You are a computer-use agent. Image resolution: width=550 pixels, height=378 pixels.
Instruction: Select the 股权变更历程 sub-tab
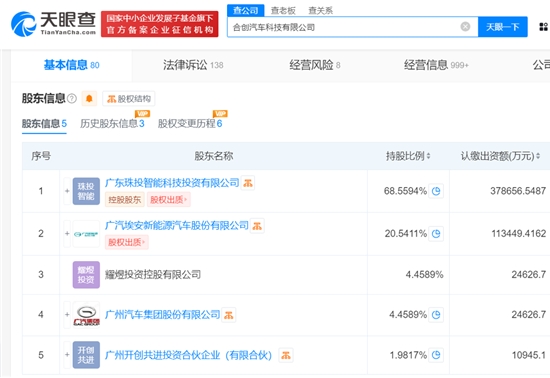pyautogui.click(x=190, y=124)
